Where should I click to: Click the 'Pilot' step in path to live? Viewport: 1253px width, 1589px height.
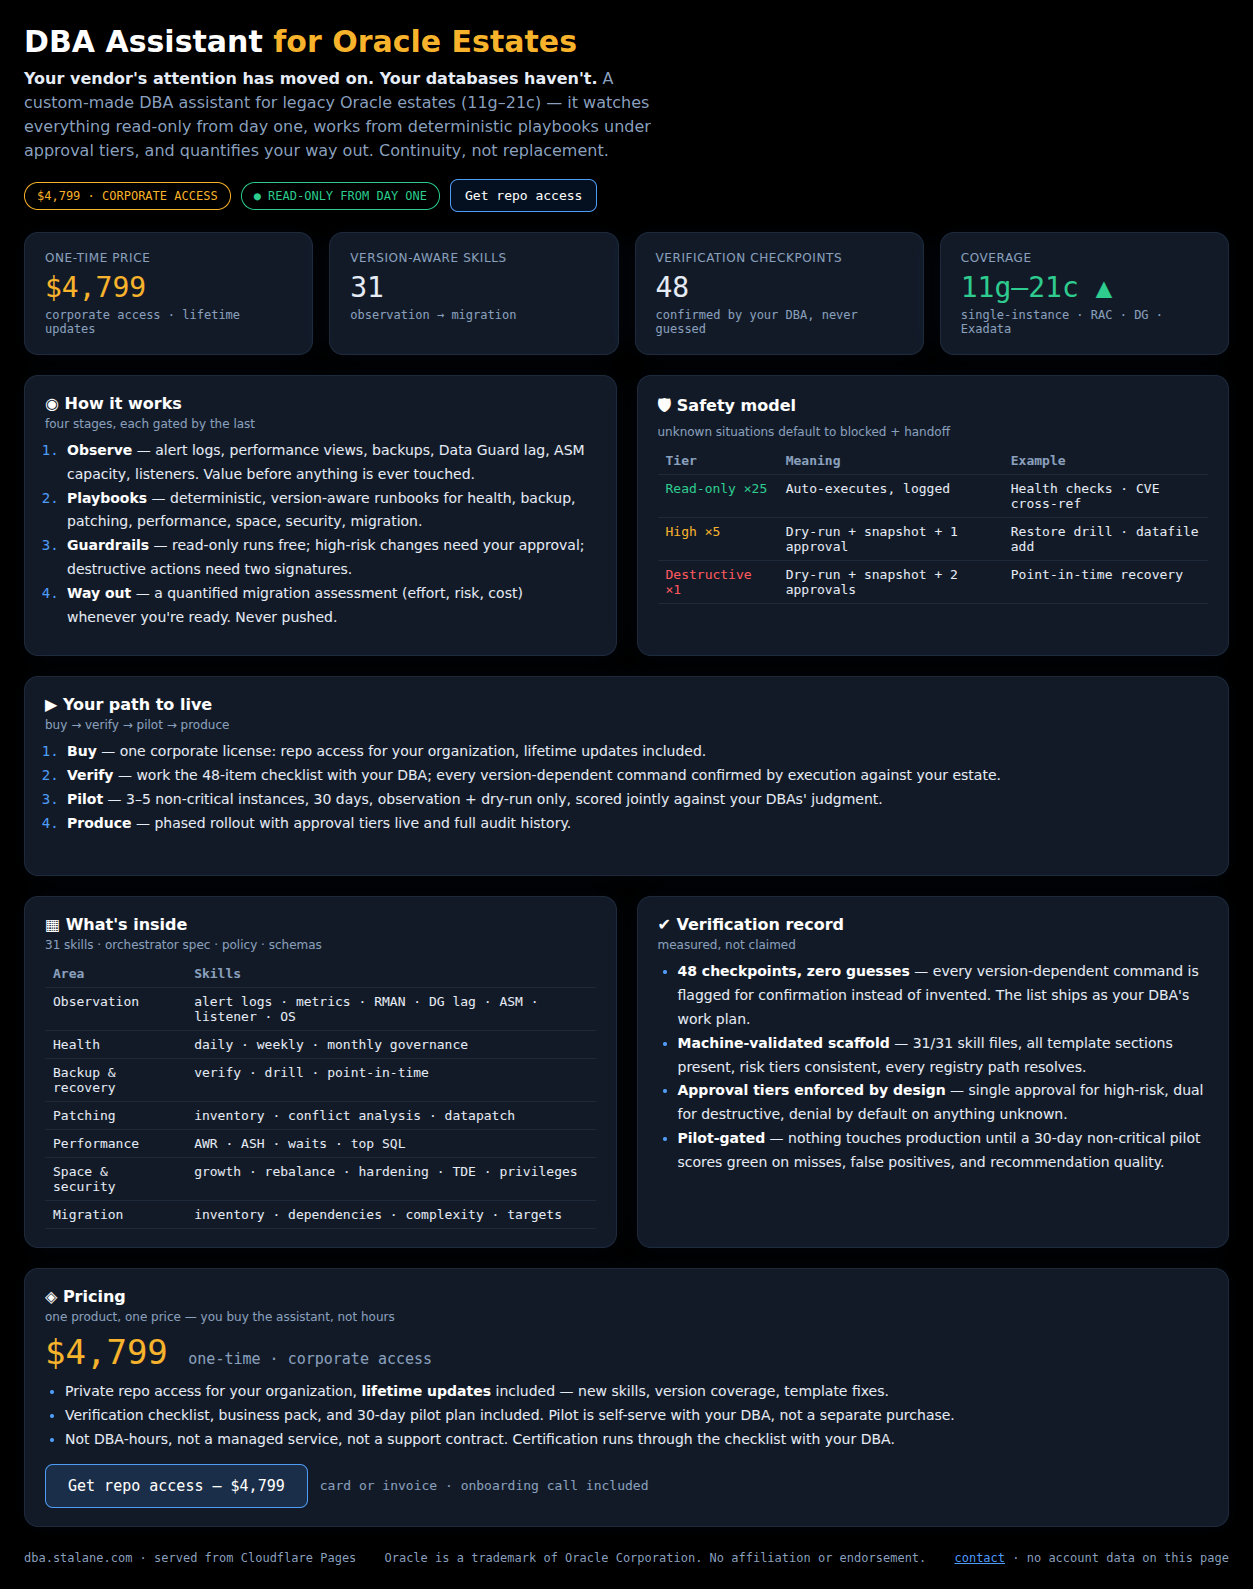(85, 799)
